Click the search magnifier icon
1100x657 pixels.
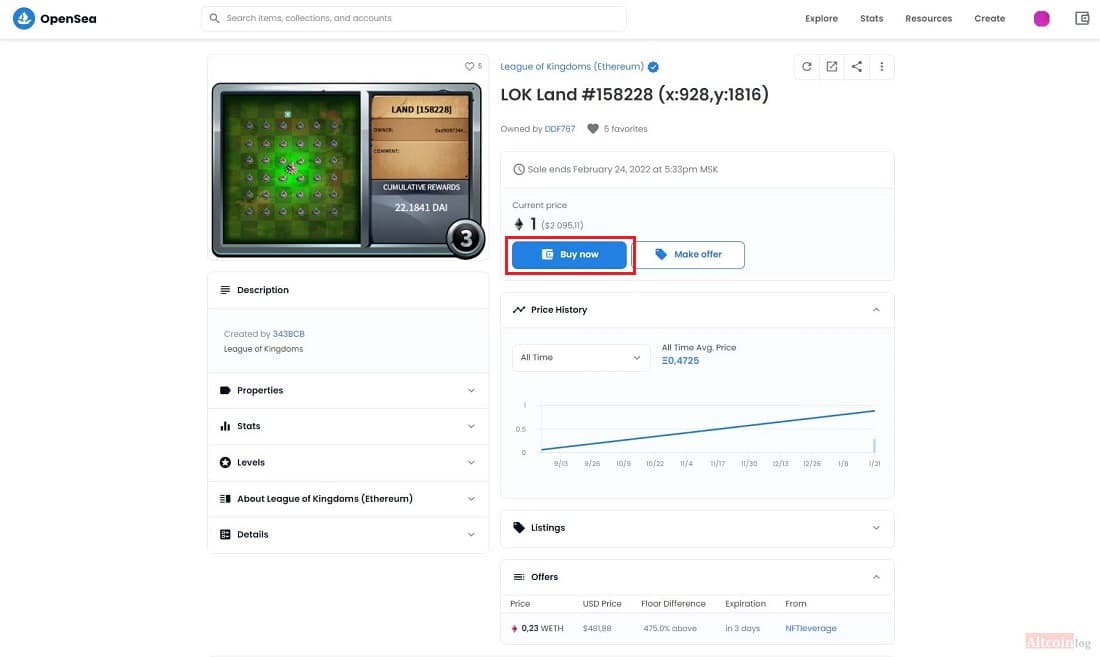[215, 18]
